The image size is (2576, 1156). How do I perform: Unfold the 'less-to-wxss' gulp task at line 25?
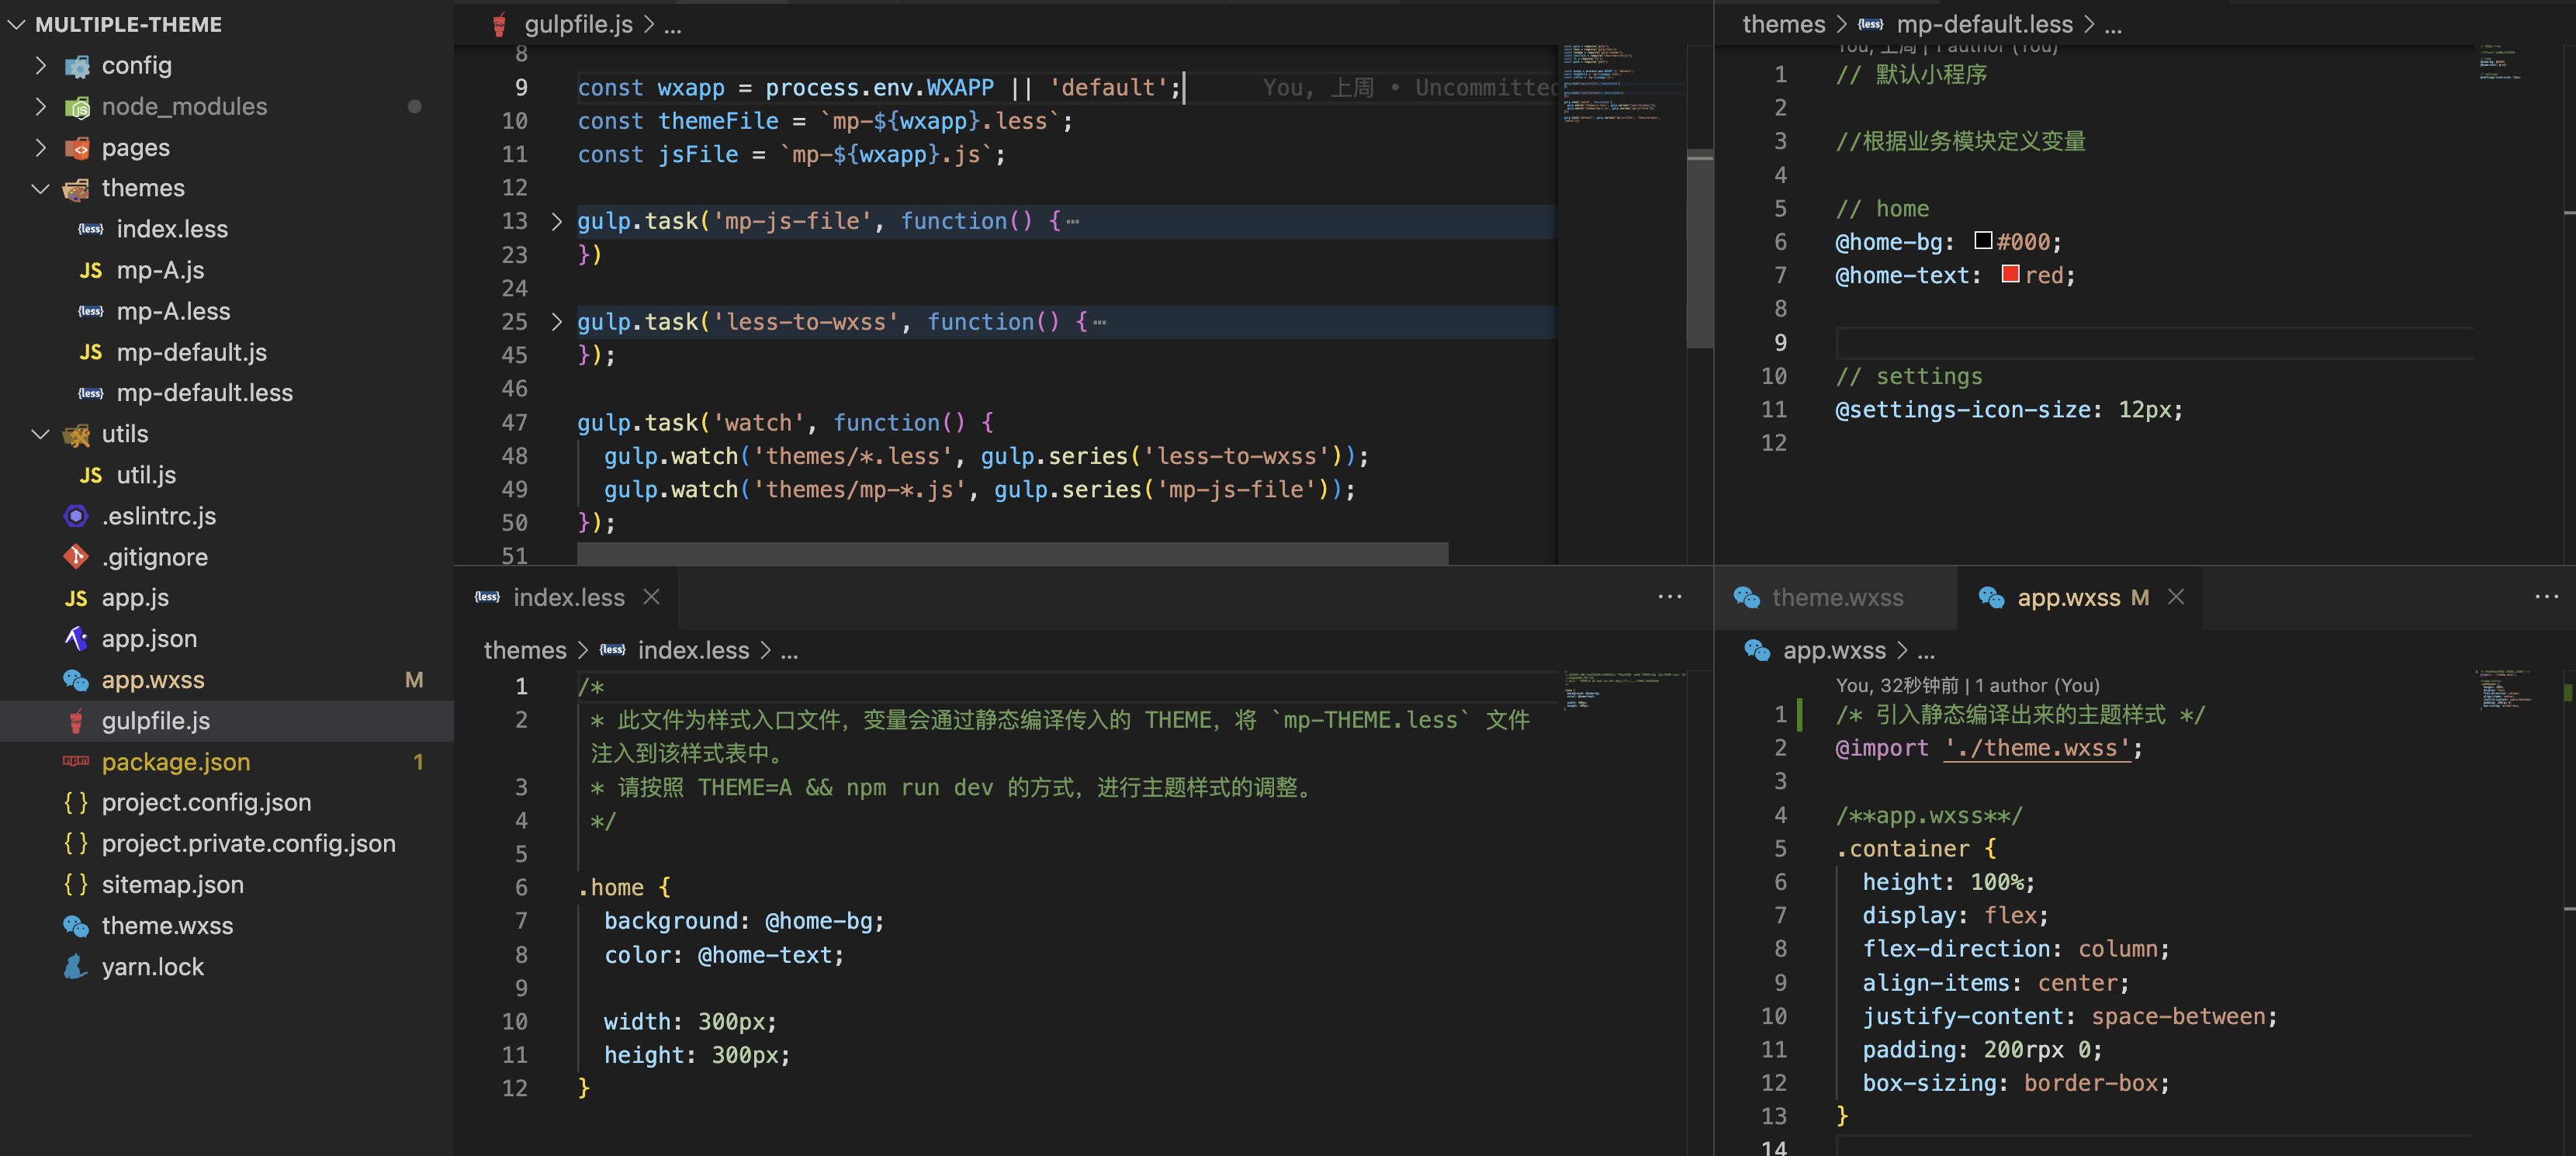(x=557, y=322)
